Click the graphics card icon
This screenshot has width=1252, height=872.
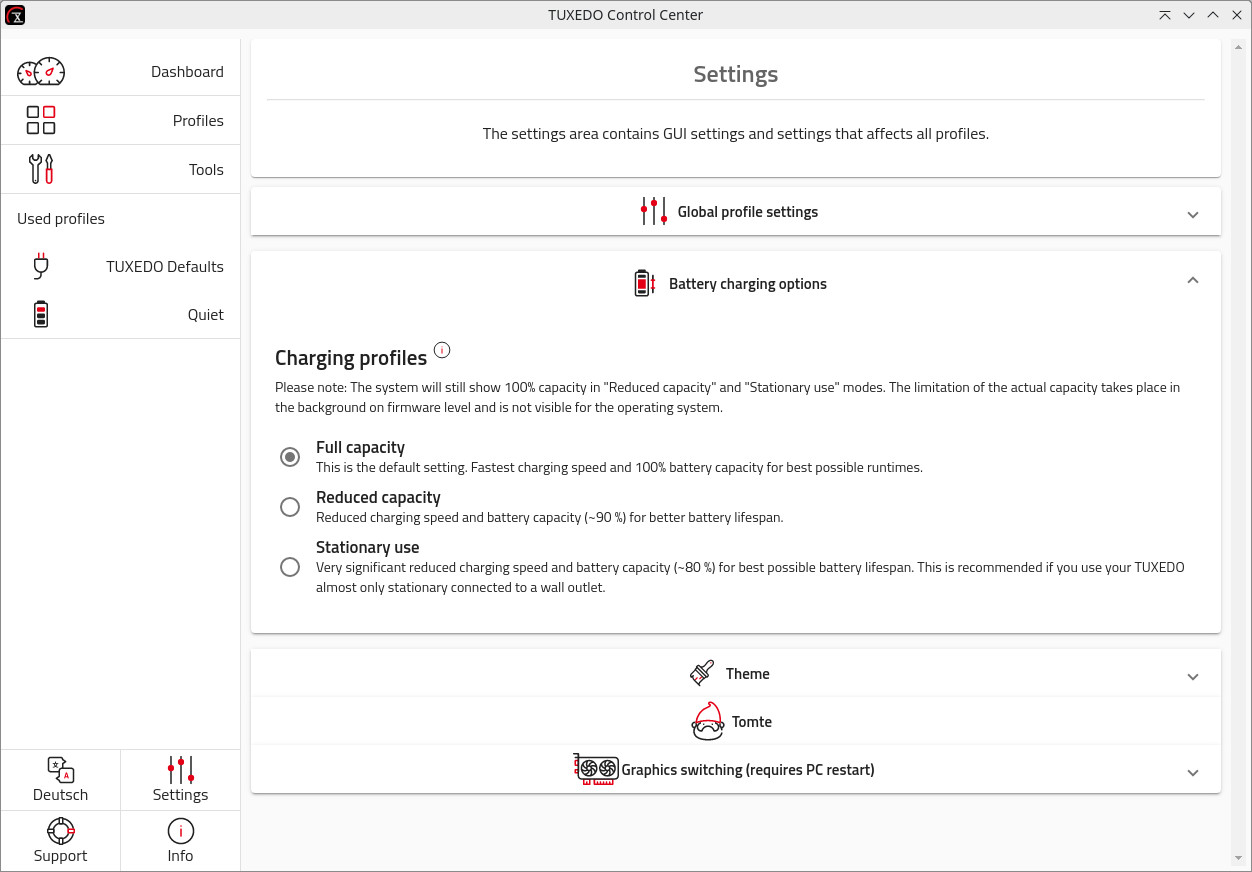595,769
